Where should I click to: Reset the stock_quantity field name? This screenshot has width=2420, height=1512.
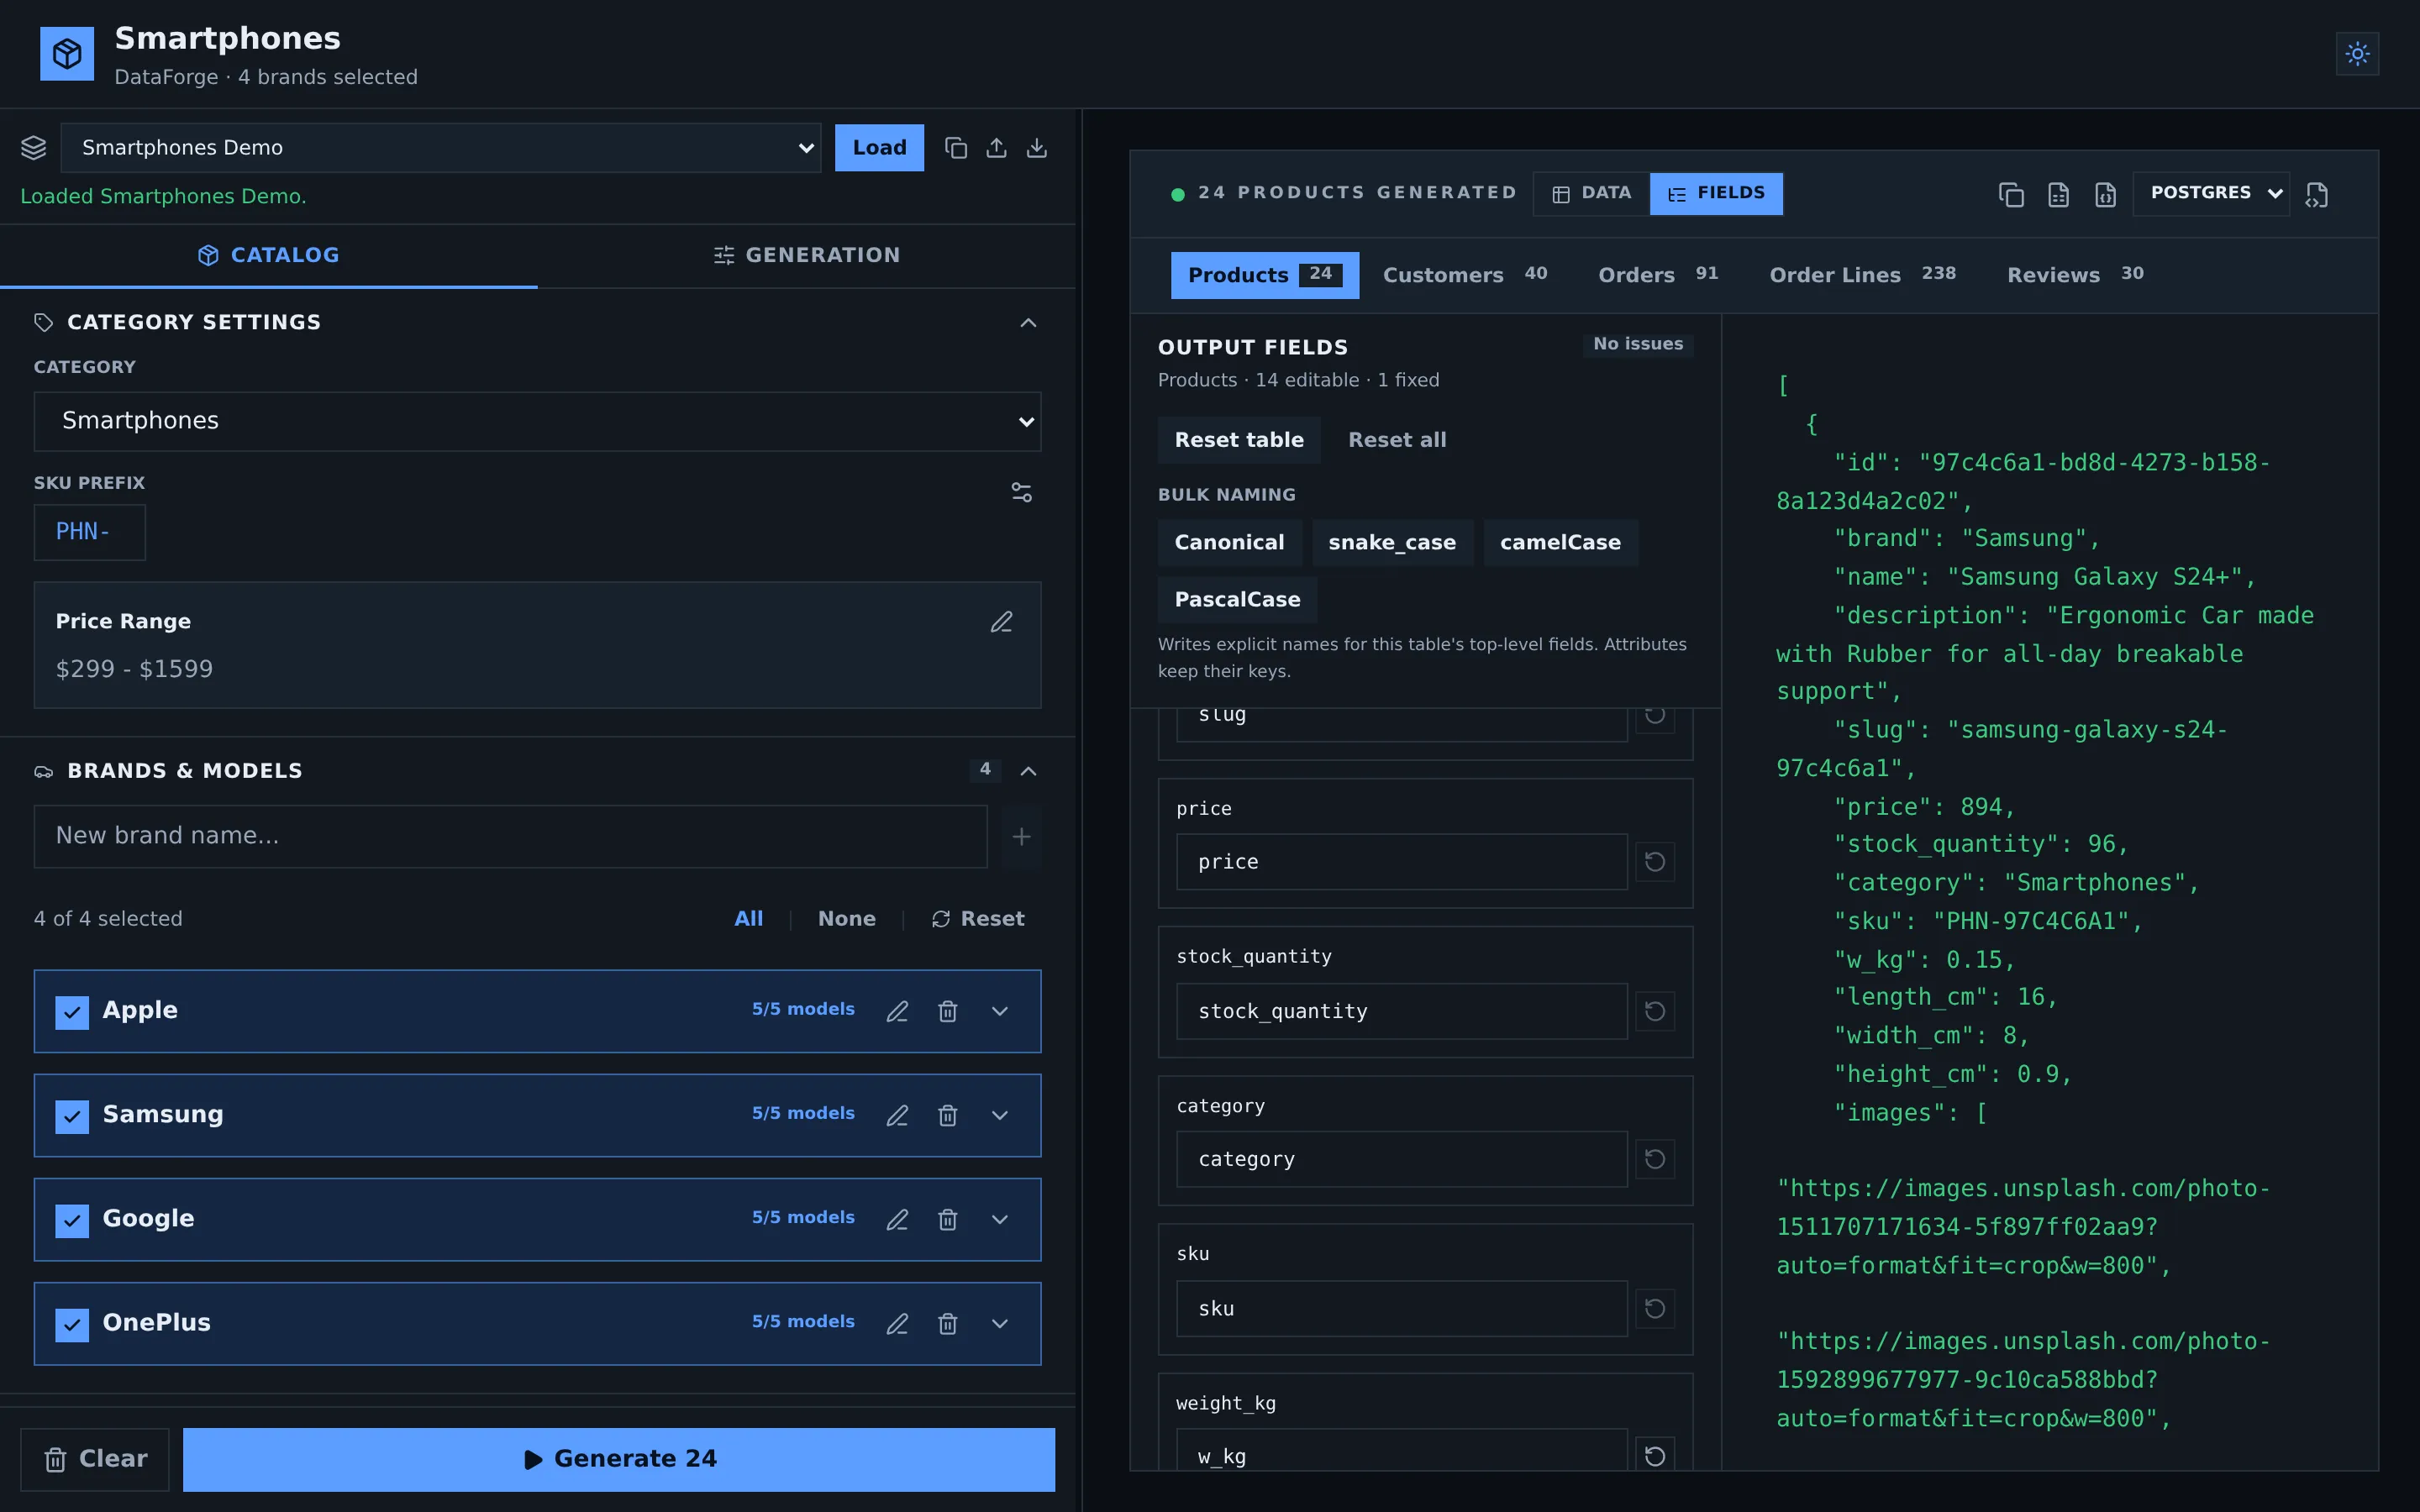[1655, 1011]
